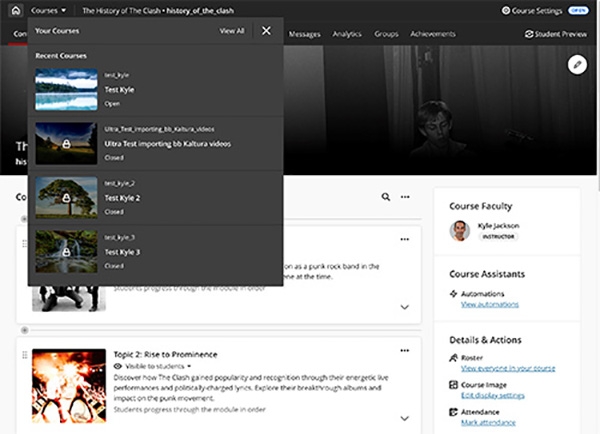Open the Topic 2 concert thumbnail
The image size is (600, 434).
tap(69, 386)
